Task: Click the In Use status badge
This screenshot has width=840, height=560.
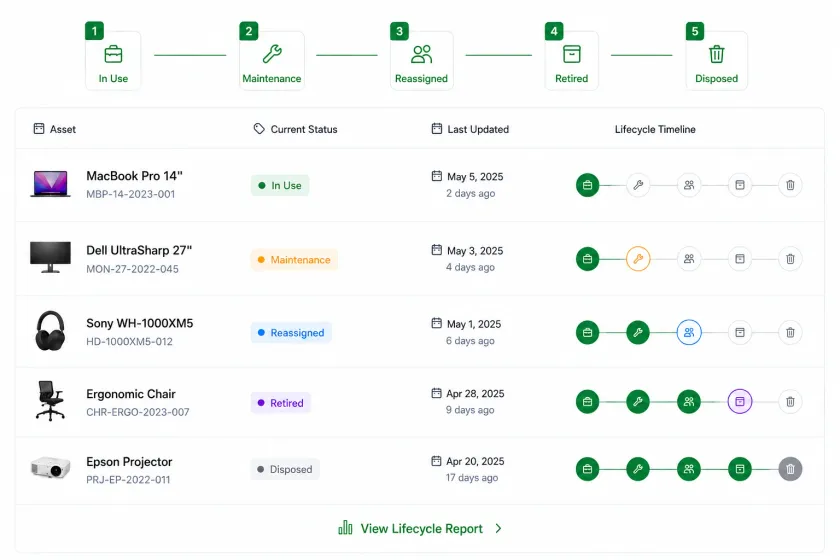Action: [280, 185]
